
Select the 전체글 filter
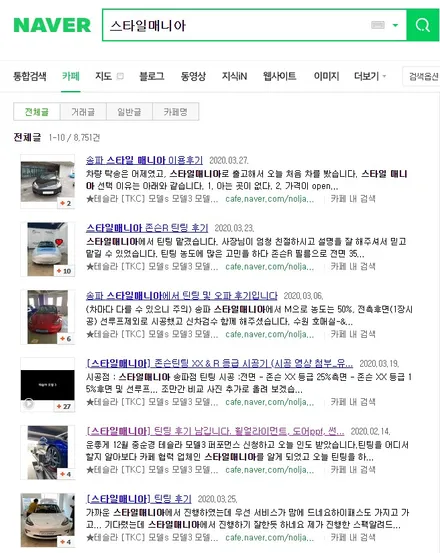tap(37, 112)
